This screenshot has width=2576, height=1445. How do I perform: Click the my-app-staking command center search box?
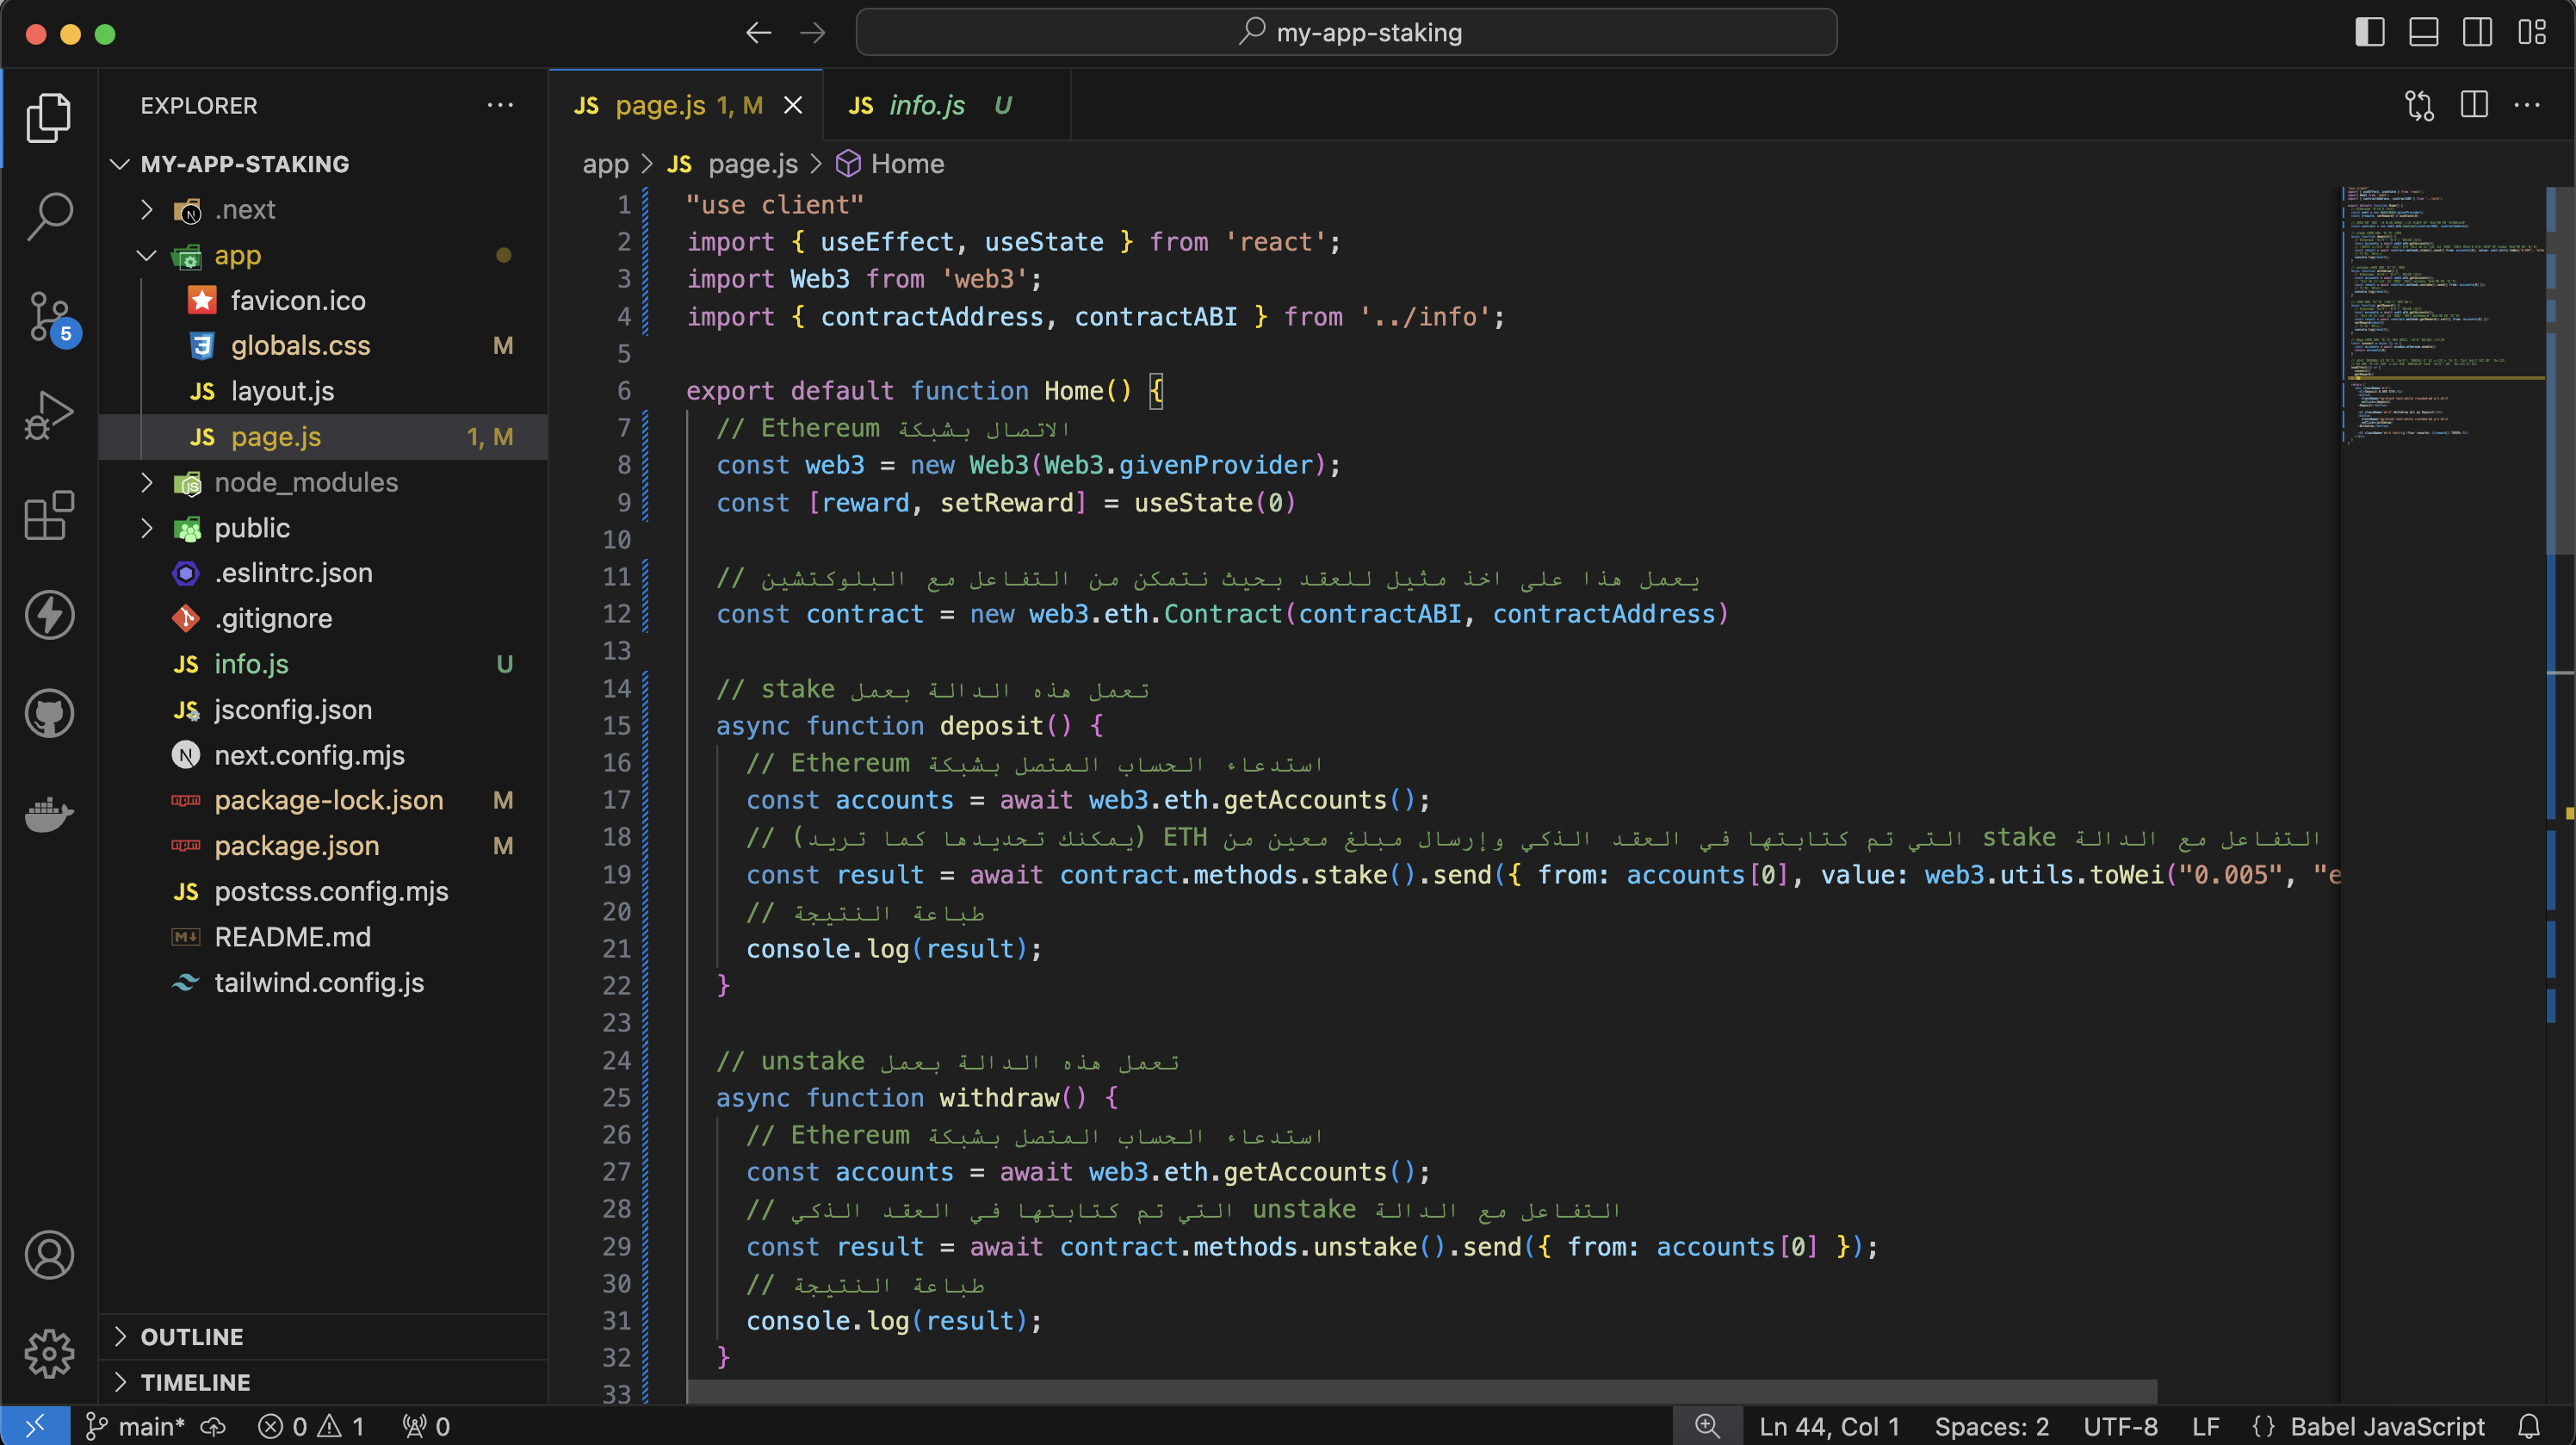pyautogui.click(x=1346, y=32)
